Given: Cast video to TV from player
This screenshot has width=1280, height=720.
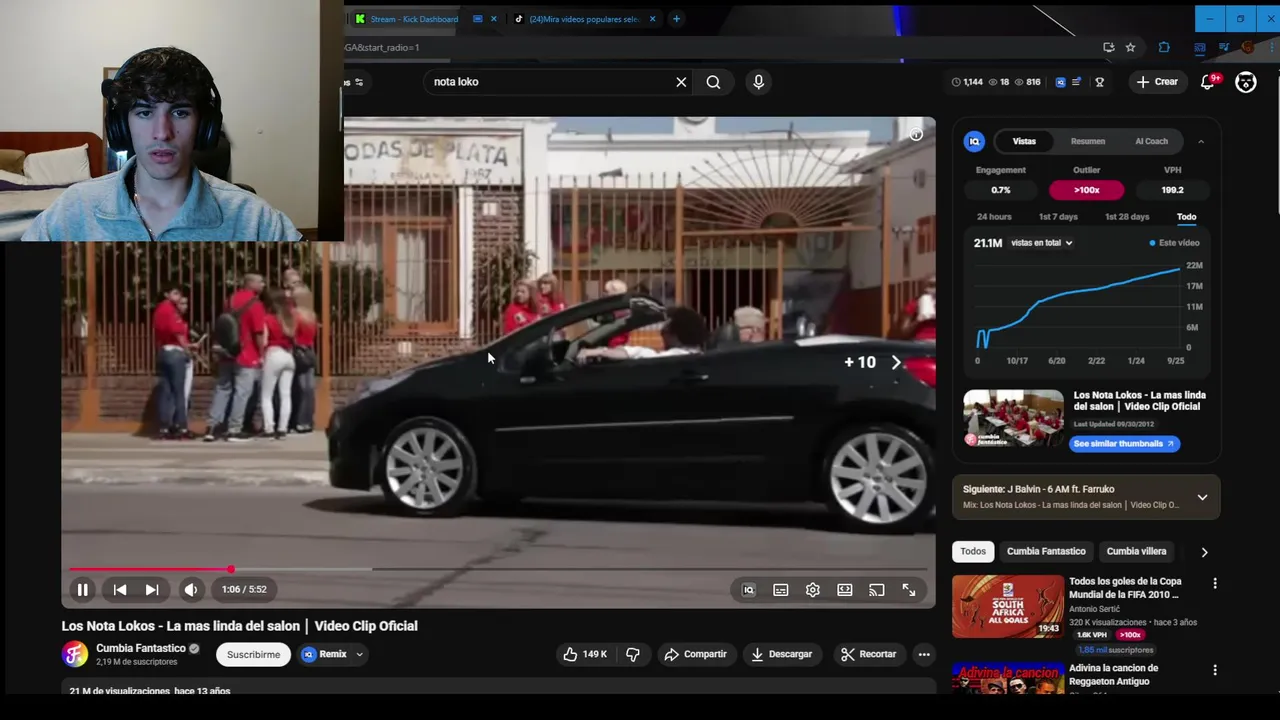Looking at the screenshot, I should (x=877, y=590).
